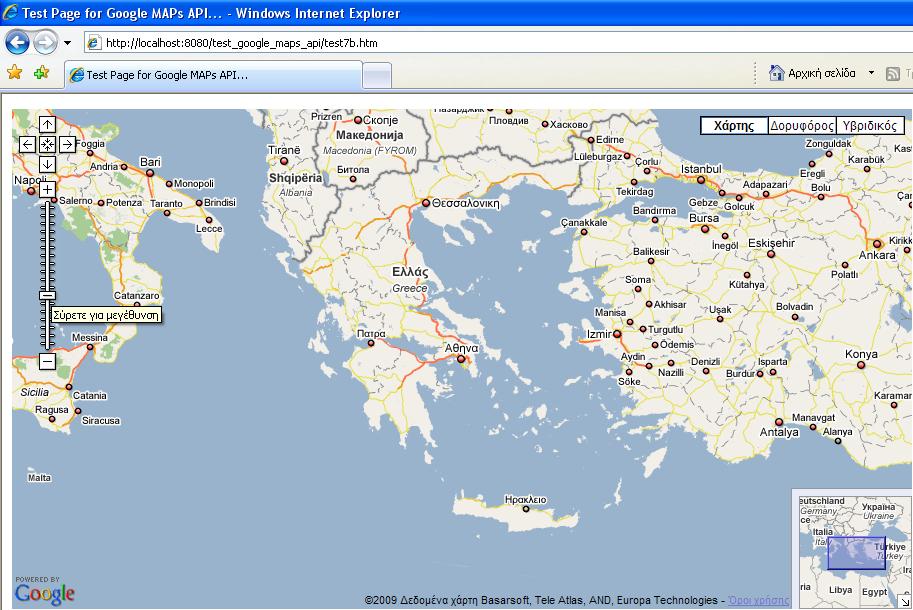
Task: Click the Ηράκλειο city marker
Action: point(526,509)
